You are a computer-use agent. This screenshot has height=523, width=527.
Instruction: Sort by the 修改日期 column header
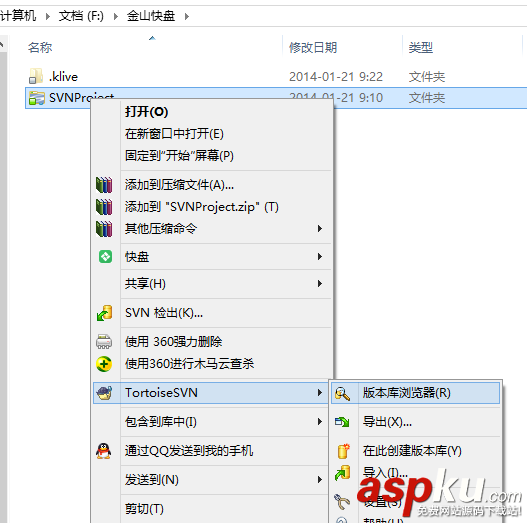pos(313,47)
